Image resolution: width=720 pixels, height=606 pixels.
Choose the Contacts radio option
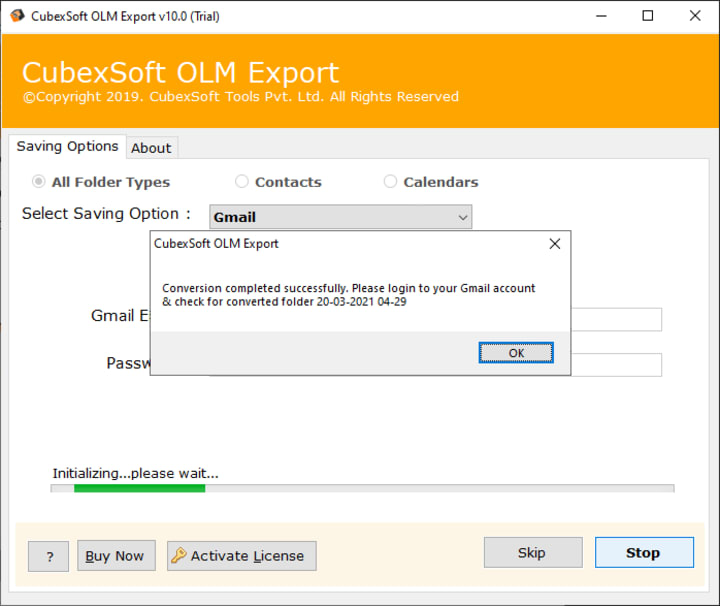[242, 181]
